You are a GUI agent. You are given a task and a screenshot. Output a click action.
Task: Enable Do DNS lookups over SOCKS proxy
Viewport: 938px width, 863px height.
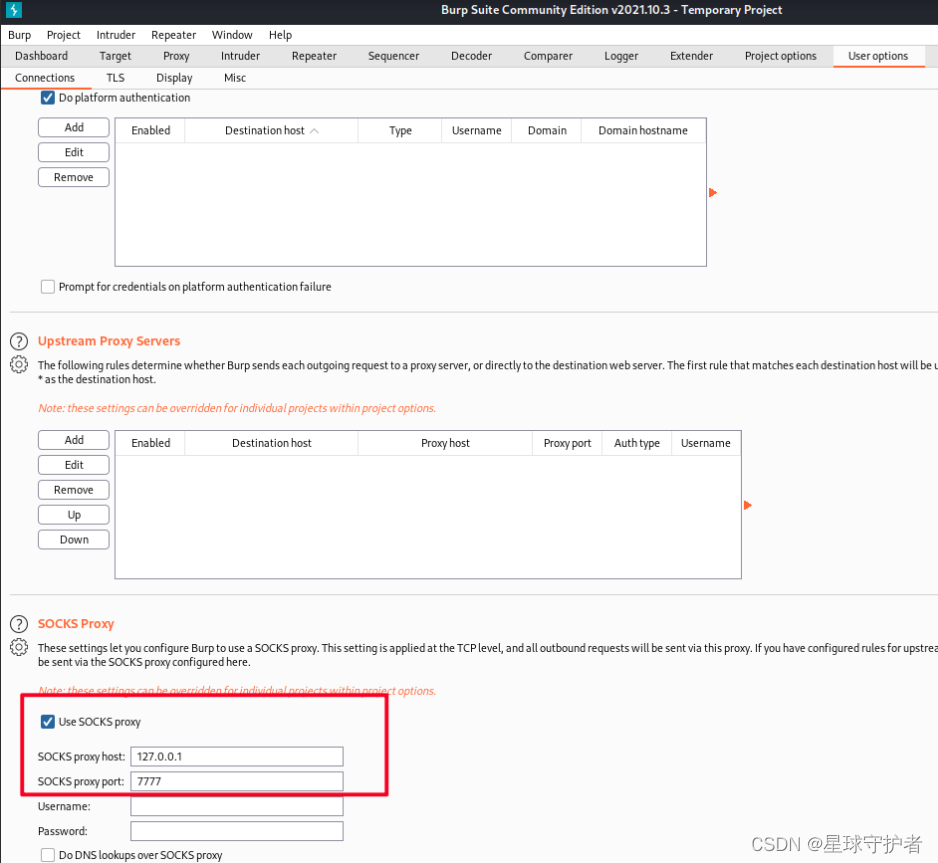48,855
